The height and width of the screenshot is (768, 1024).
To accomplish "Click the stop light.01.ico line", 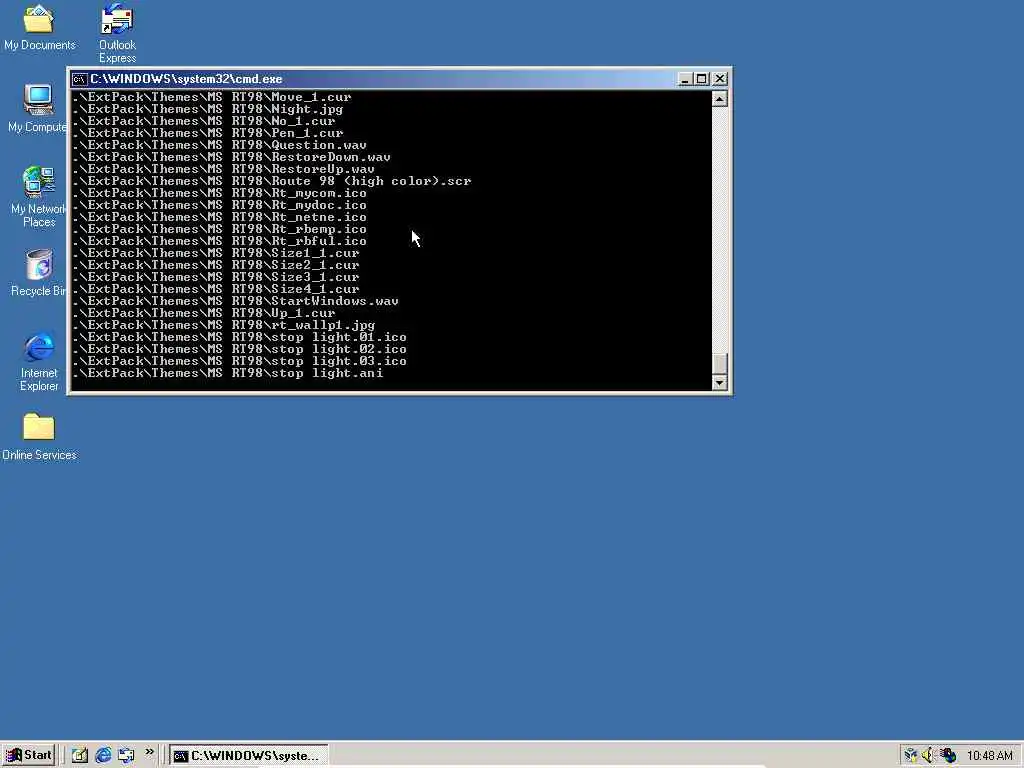I will (x=240, y=337).
